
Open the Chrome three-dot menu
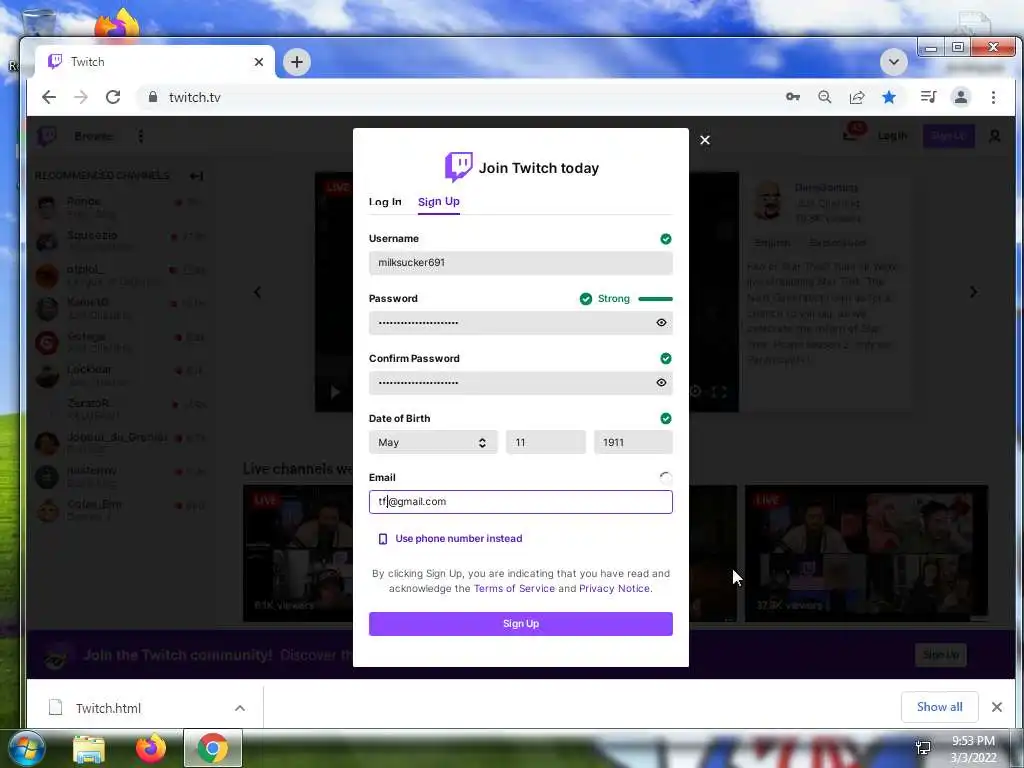(993, 97)
